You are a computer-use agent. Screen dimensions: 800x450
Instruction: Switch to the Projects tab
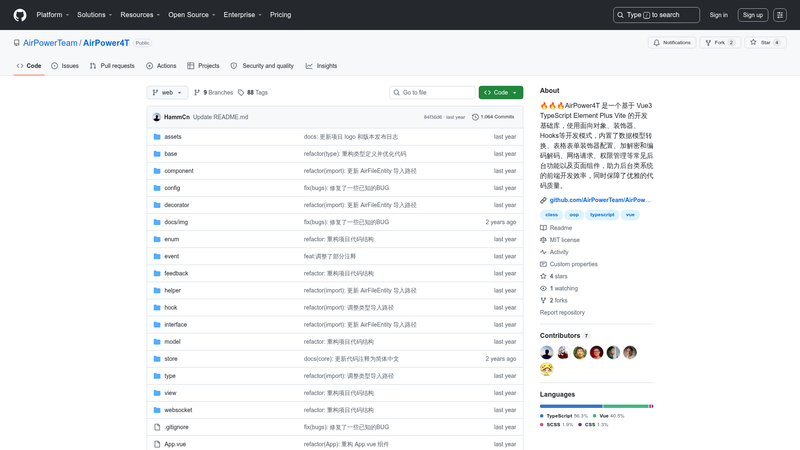pos(203,66)
